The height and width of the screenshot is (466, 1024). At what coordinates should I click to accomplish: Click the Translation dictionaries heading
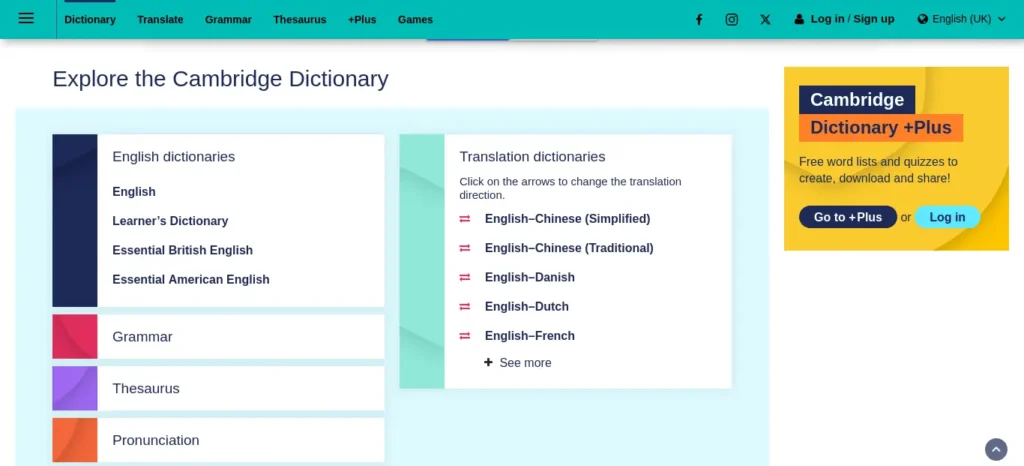[x=532, y=157]
